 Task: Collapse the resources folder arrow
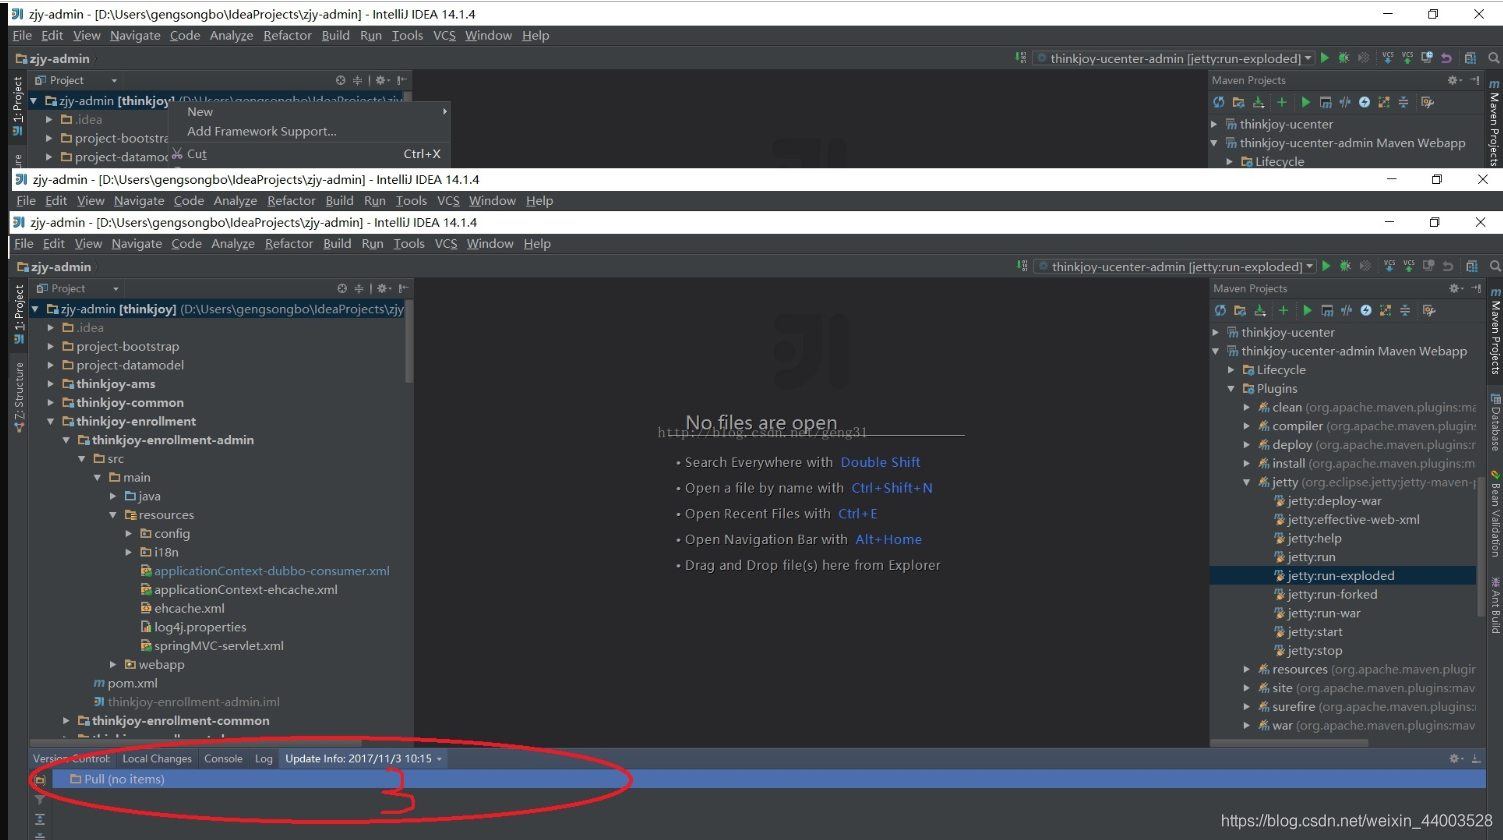tap(113, 515)
